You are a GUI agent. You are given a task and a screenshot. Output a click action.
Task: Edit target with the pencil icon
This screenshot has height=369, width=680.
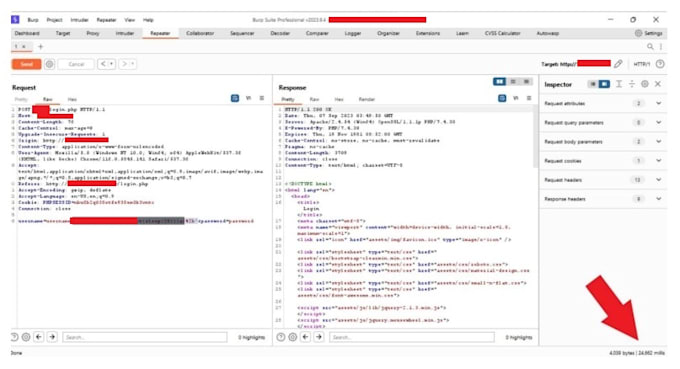[x=618, y=64]
